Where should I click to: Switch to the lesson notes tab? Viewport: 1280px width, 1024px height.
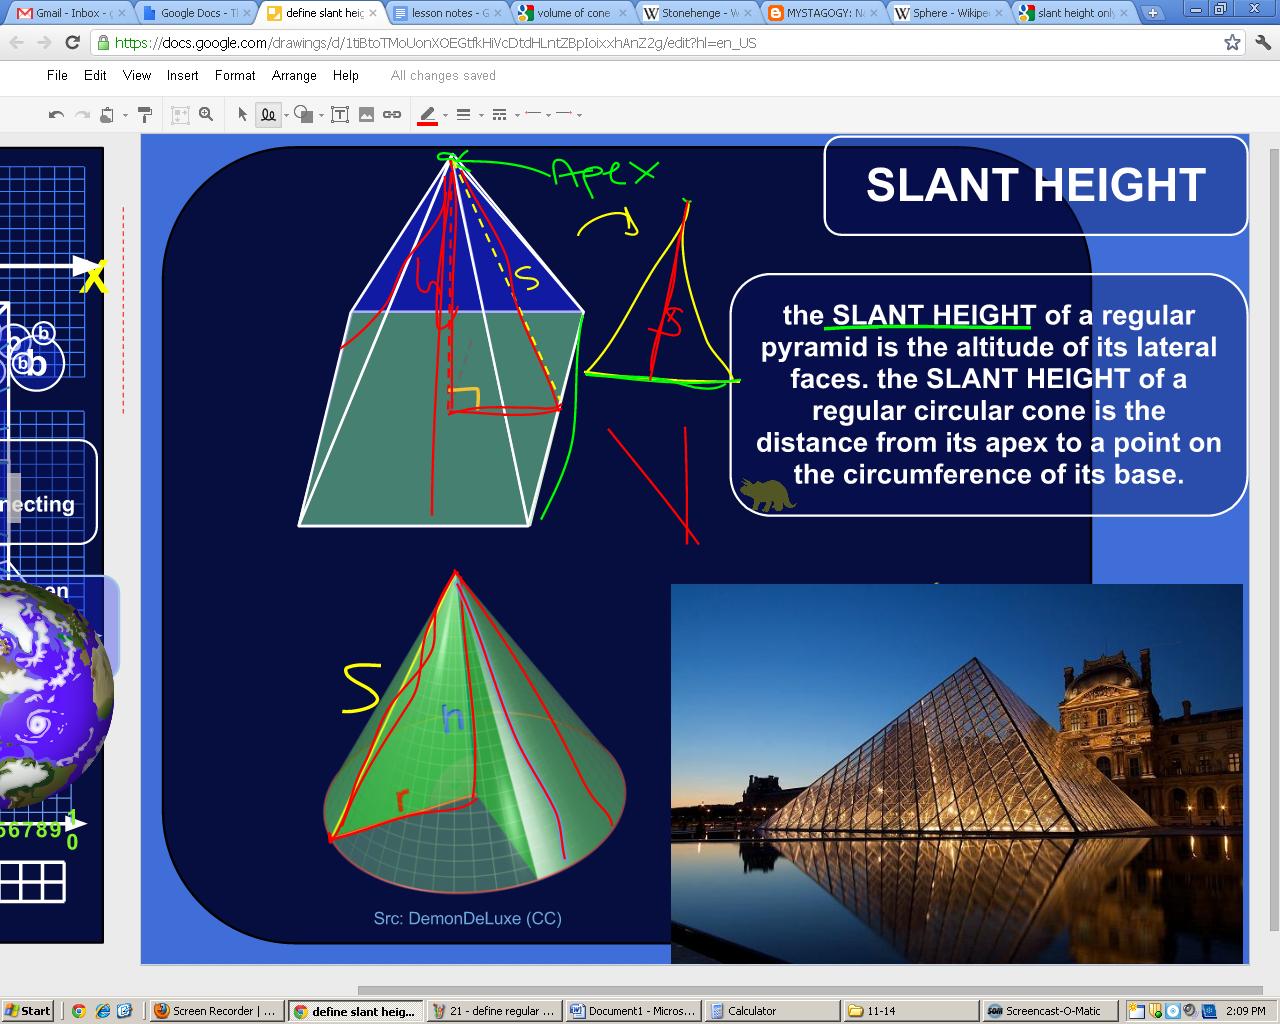click(448, 13)
